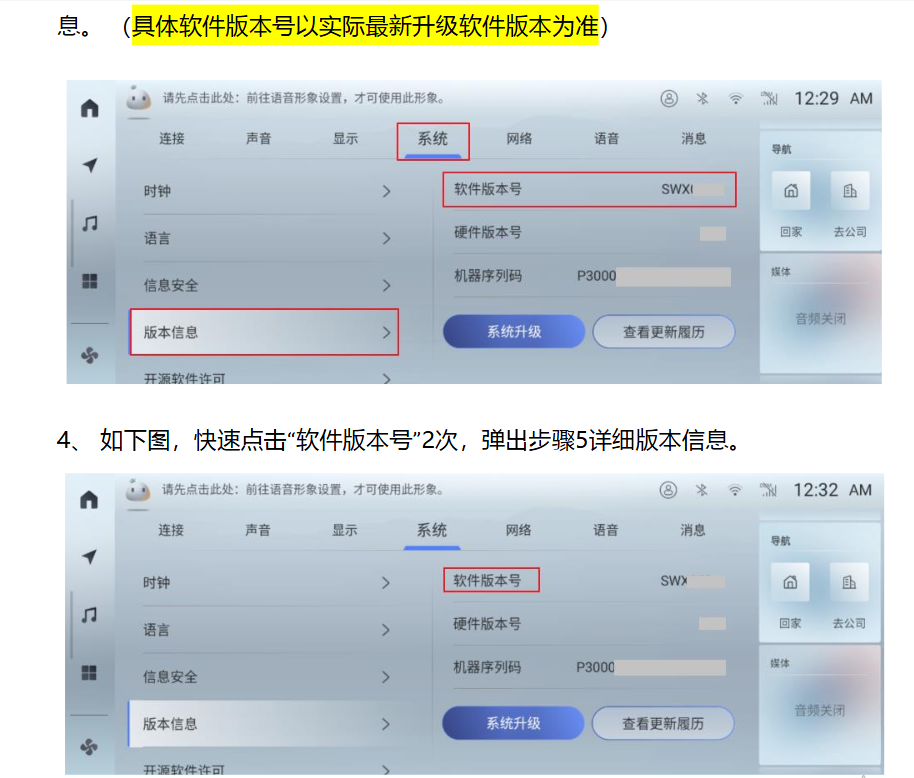The image size is (914, 778).
Task: Tap the 回家 home icon in lower screenshot
Action: point(790,582)
